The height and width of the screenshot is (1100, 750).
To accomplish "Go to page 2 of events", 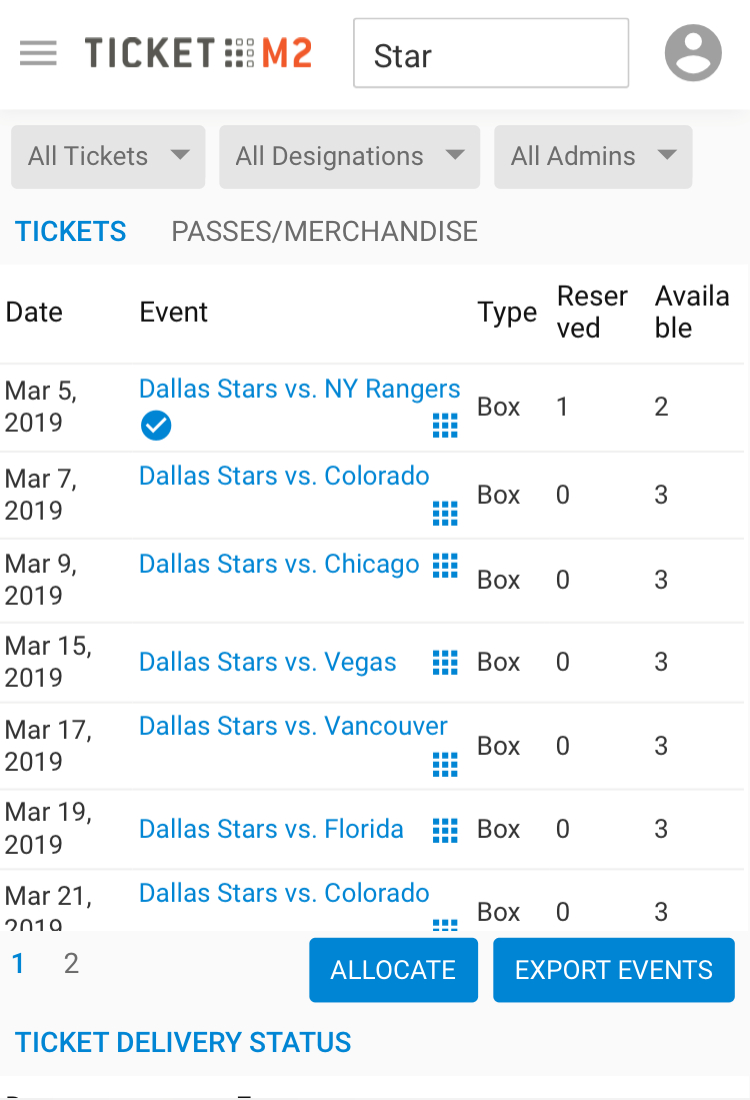I will coord(71,964).
